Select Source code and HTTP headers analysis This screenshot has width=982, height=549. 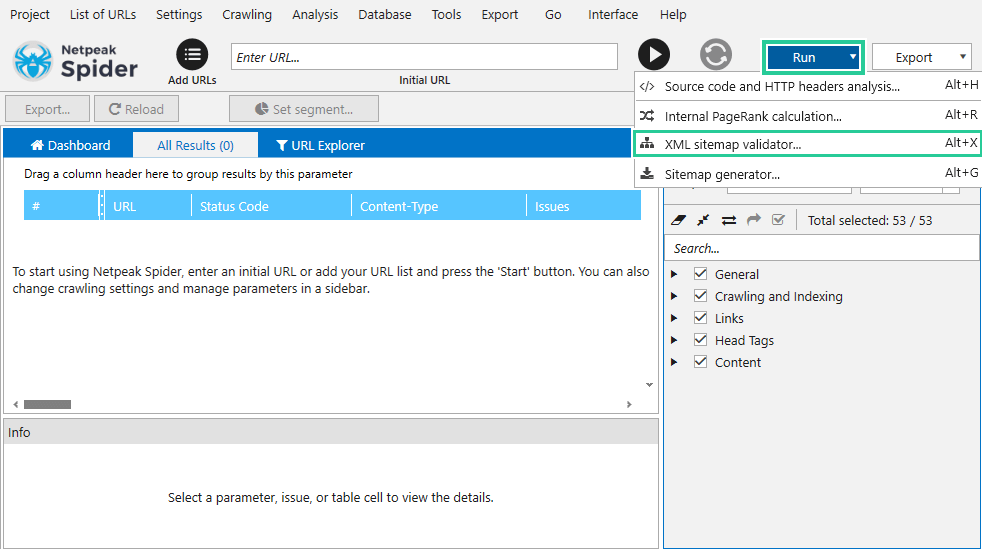[807, 86]
